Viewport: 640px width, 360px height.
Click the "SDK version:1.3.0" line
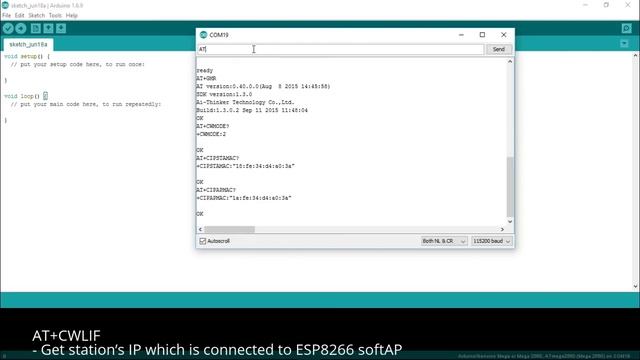(x=224, y=94)
